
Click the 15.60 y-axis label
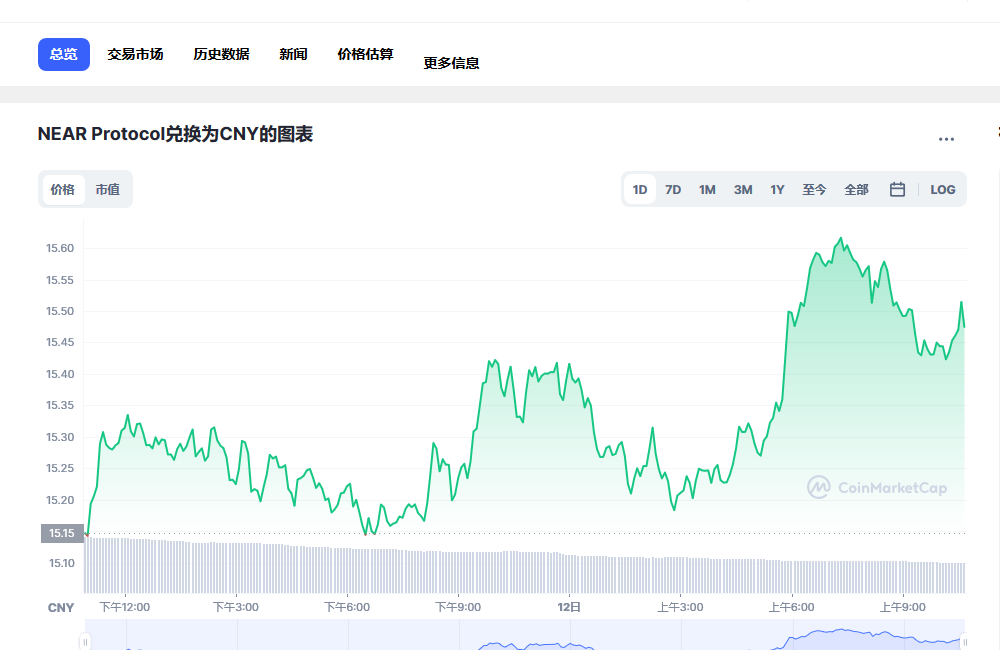pyautogui.click(x=60, y=248)
